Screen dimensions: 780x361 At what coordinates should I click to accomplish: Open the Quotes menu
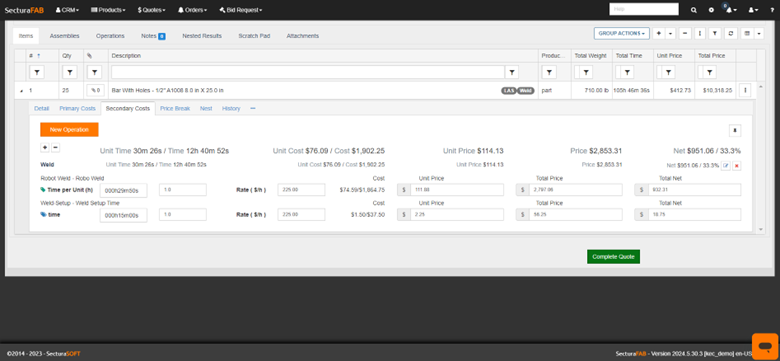(152, 10)
